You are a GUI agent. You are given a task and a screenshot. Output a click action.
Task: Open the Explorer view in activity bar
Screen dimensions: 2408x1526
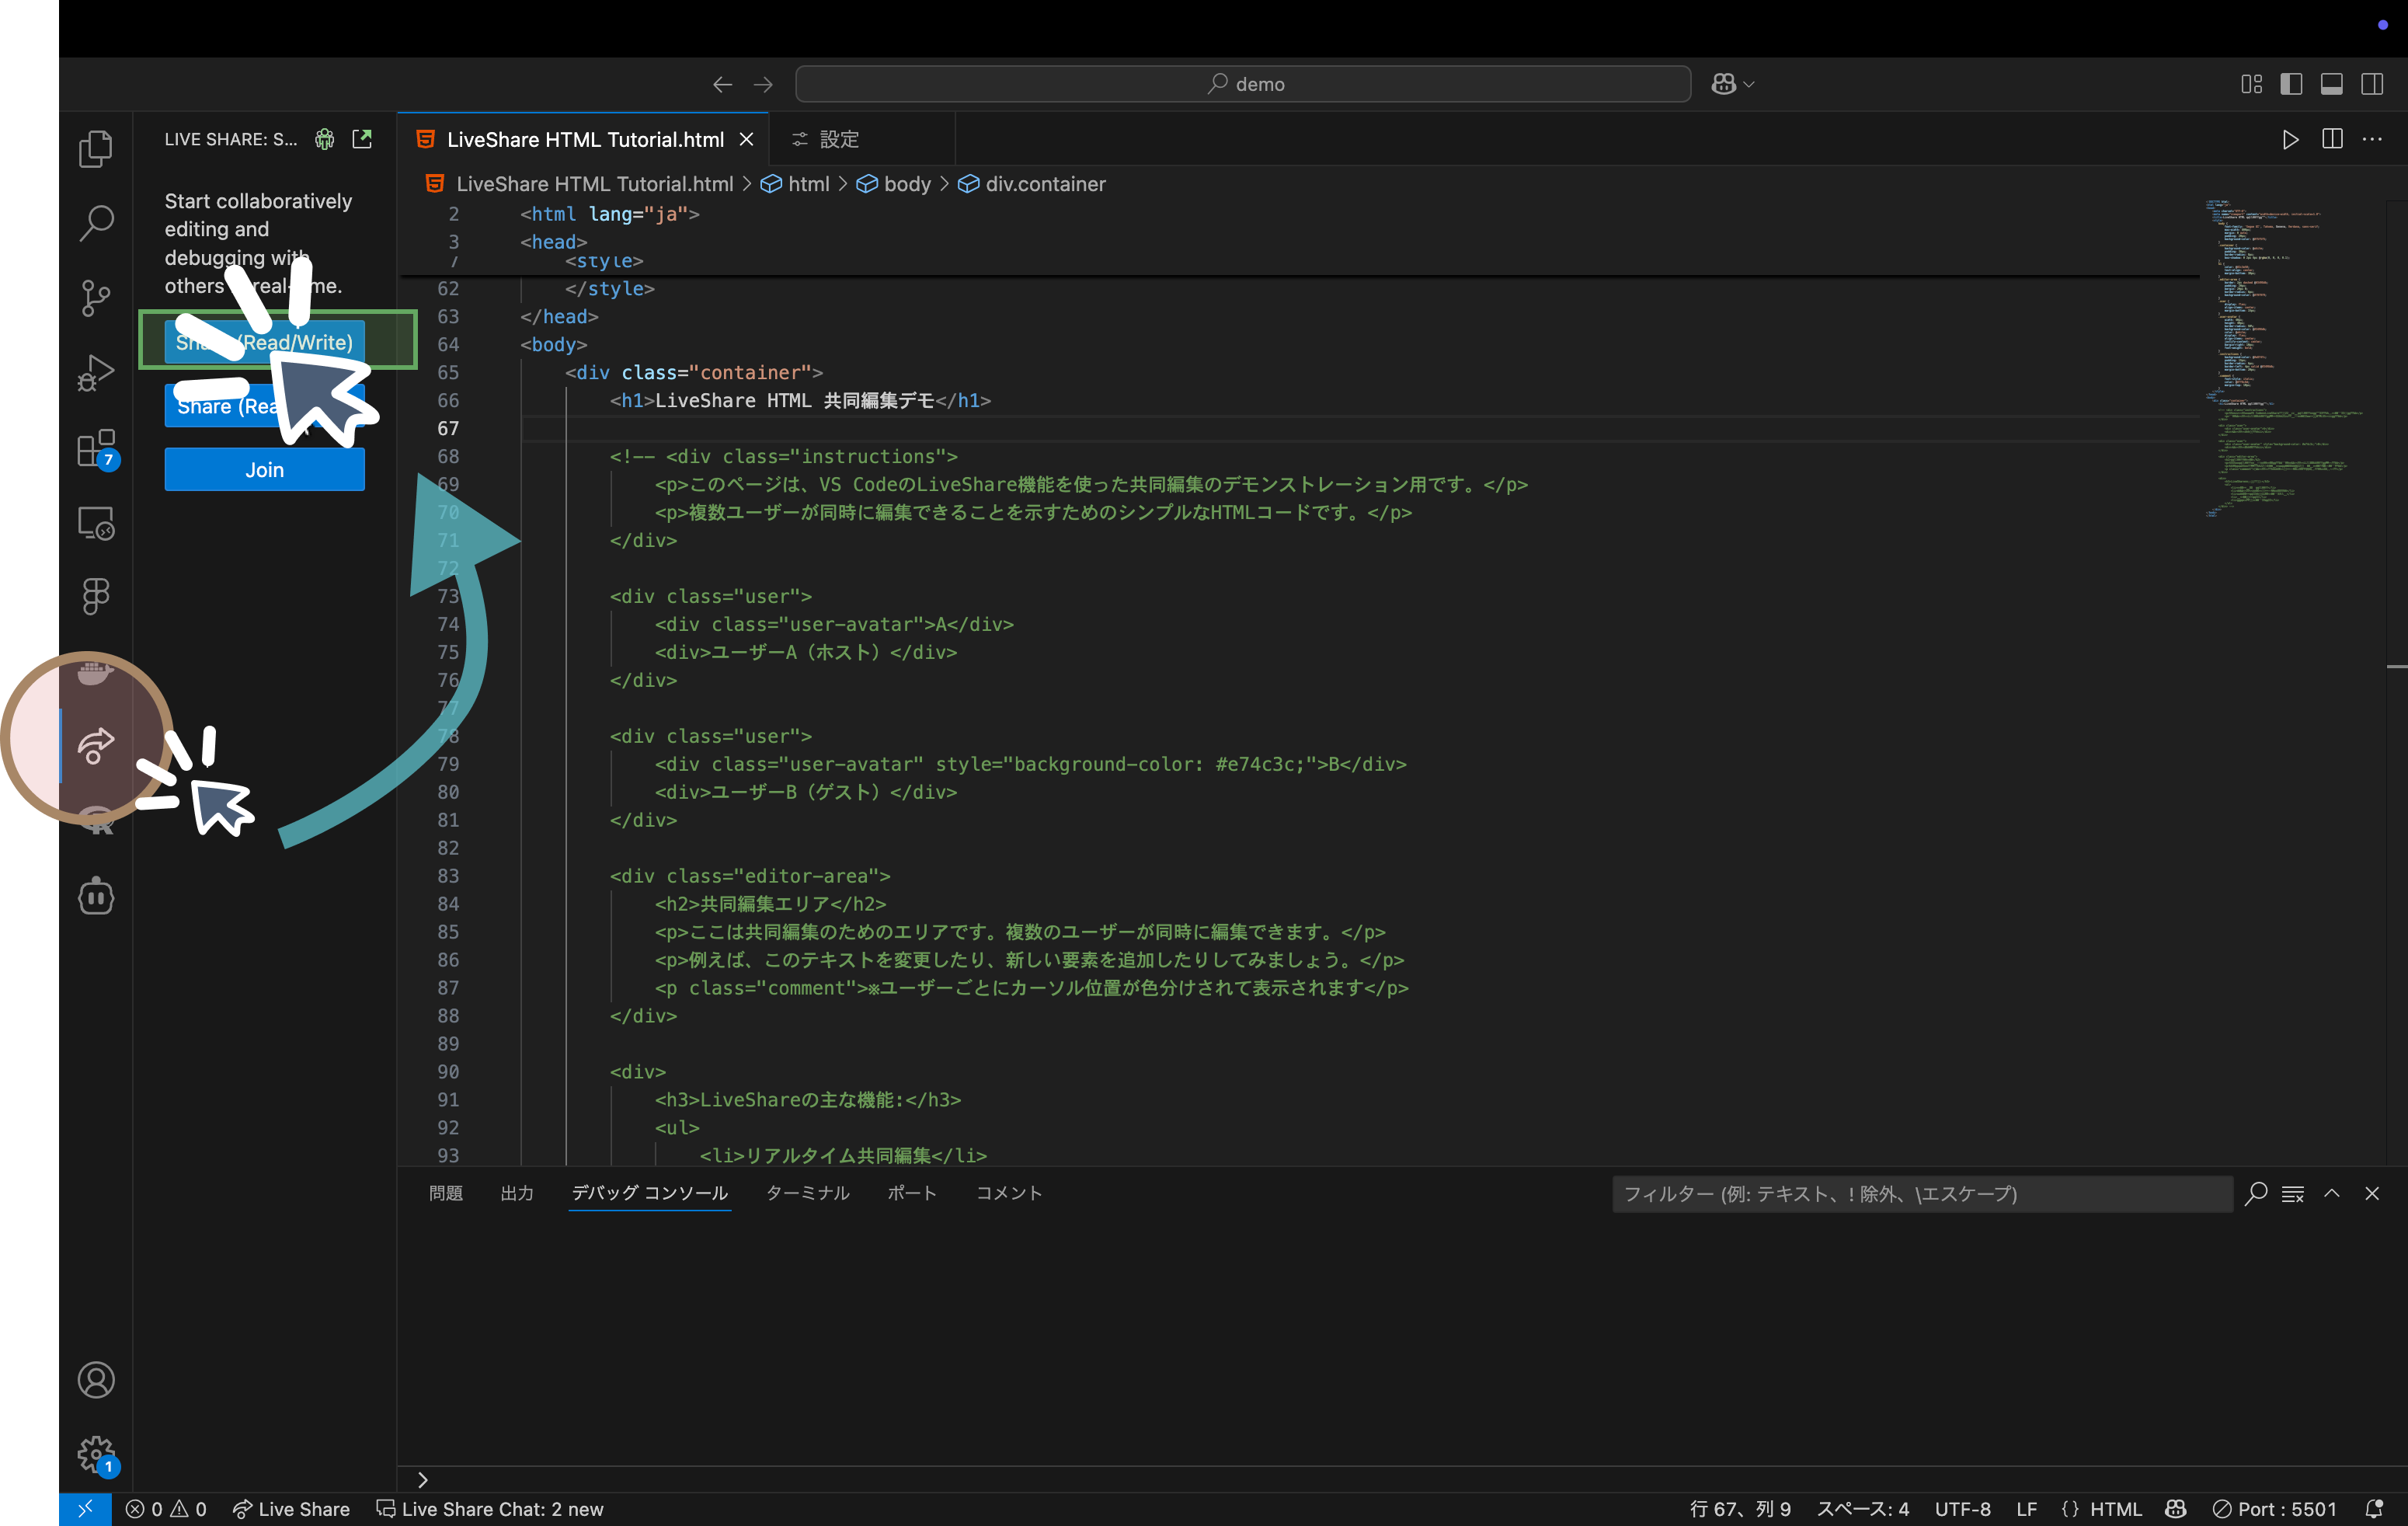coord(96,149)
